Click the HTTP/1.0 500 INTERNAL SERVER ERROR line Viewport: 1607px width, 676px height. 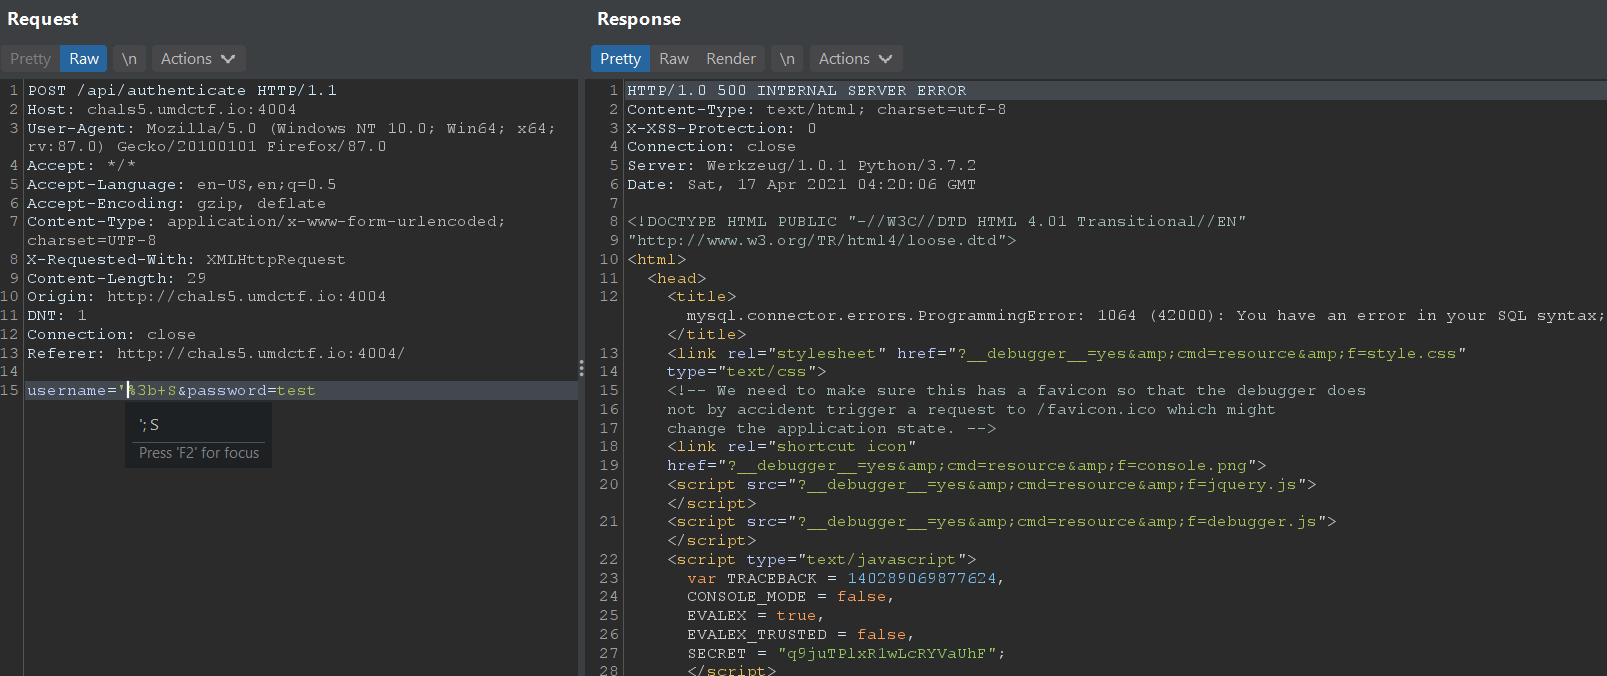[x=797, y=90]
